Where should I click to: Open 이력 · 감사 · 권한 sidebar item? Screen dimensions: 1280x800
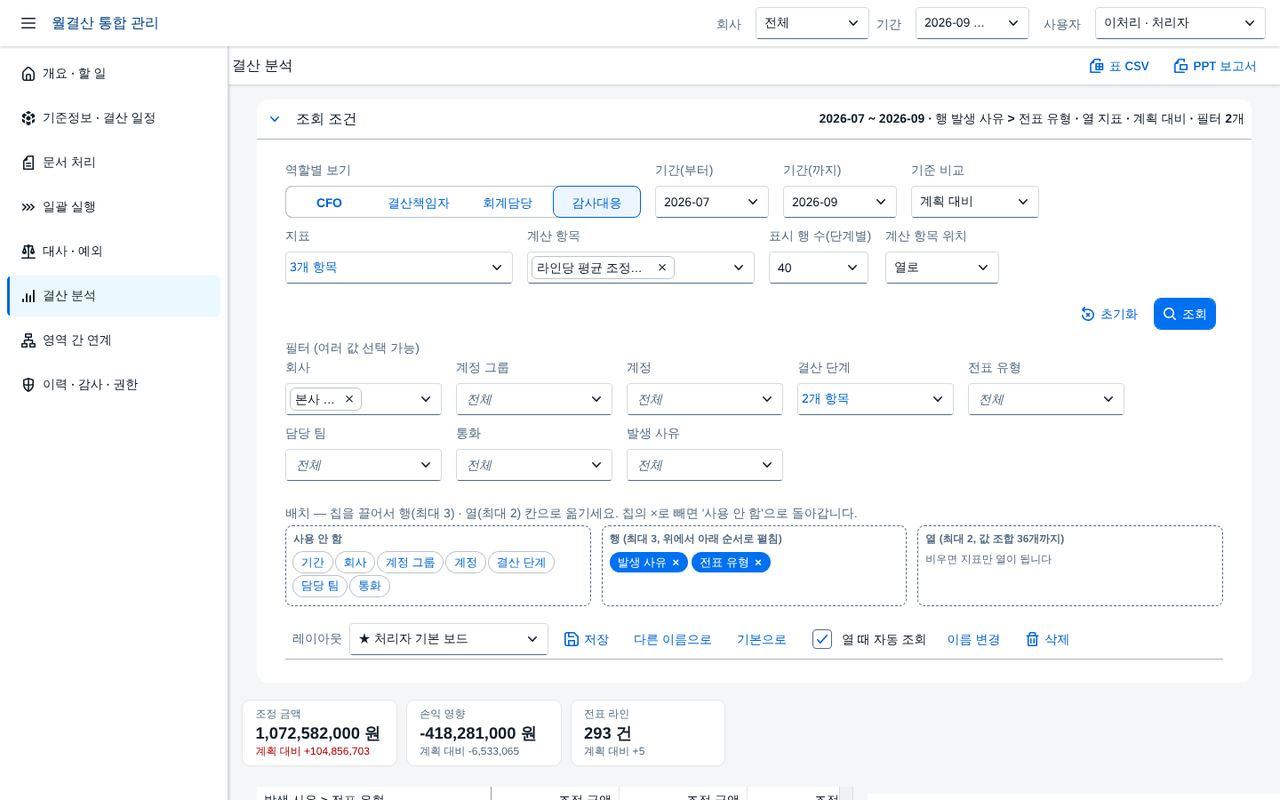pyautogui.click(x=114, y=385)
